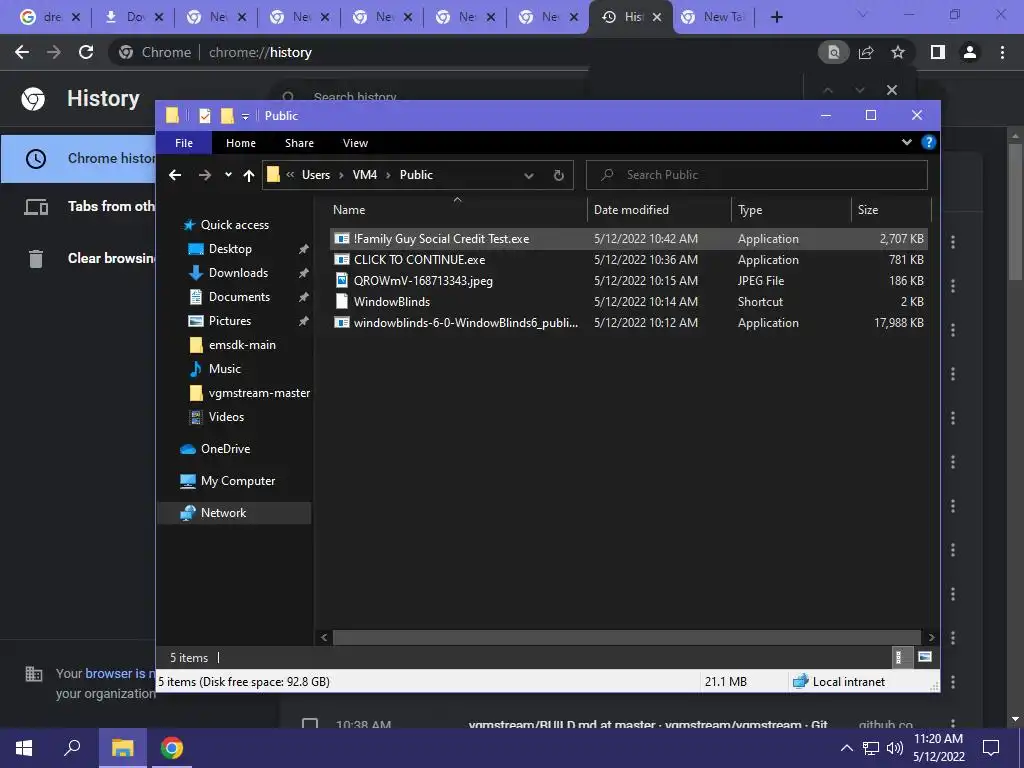Switch to the New Tab at far right
Screen dimensions: 1024x768
point(716,17)
